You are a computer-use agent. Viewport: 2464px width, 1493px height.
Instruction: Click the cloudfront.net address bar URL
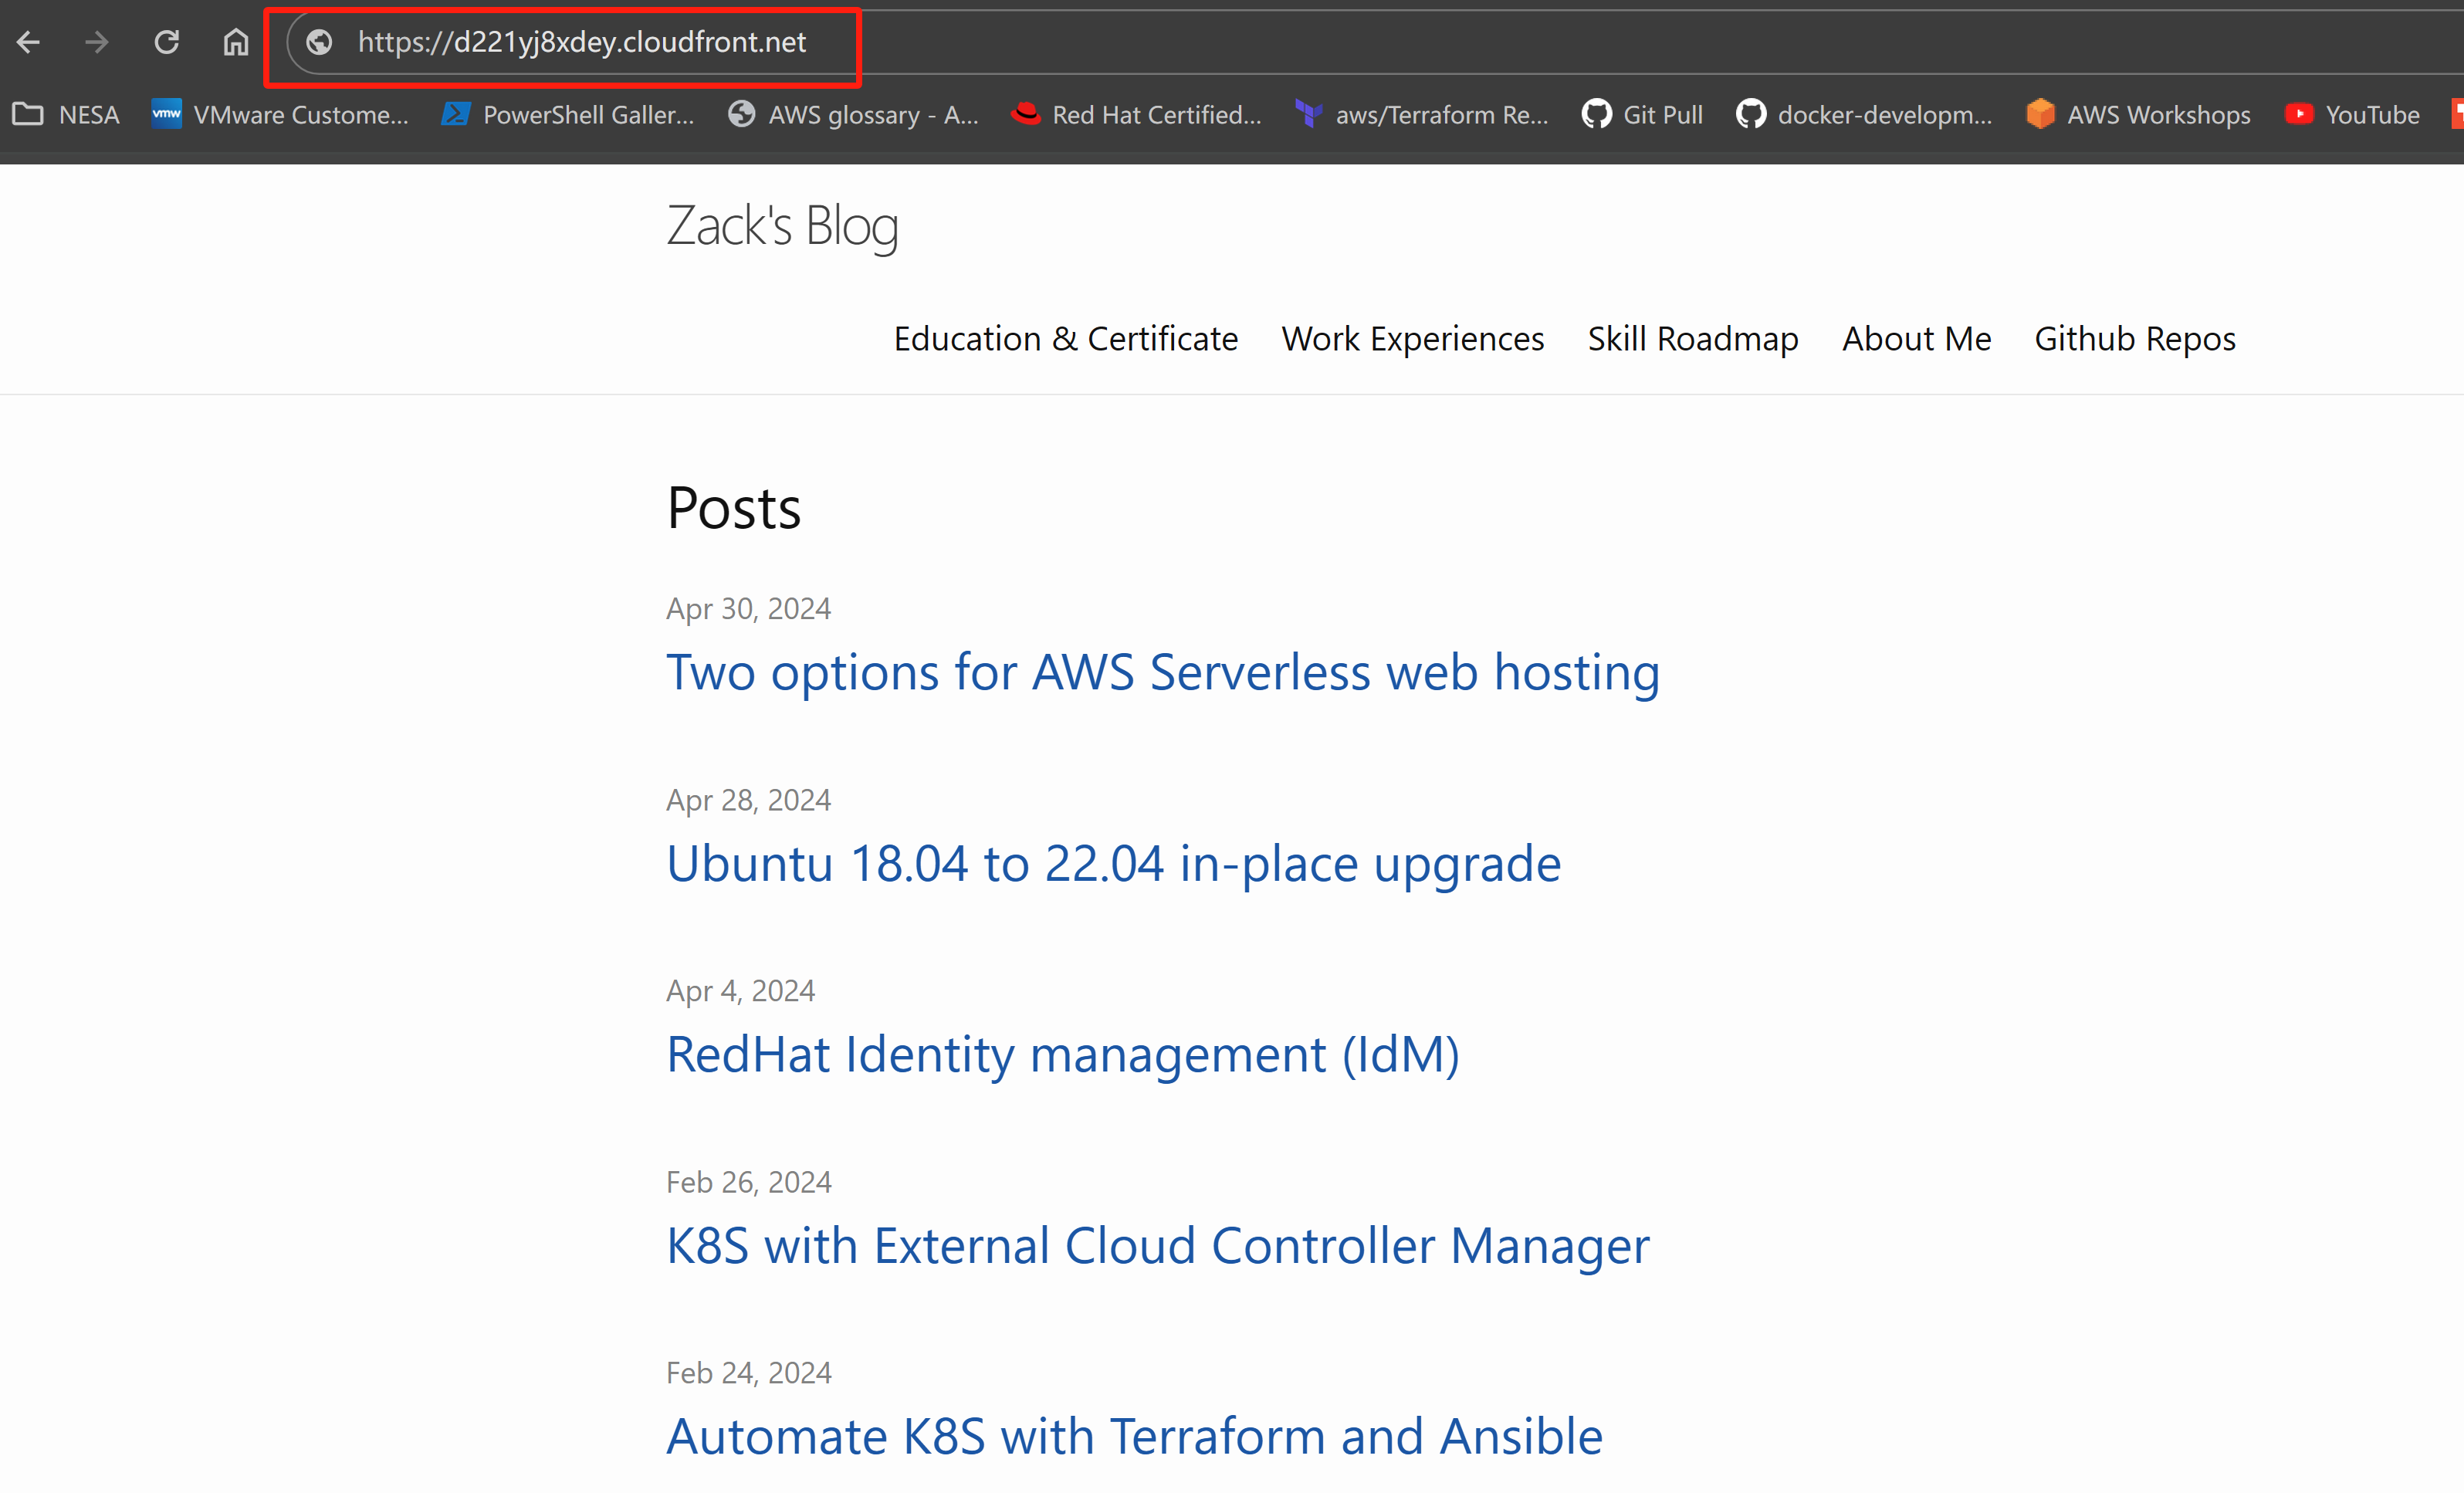(581, 42)
